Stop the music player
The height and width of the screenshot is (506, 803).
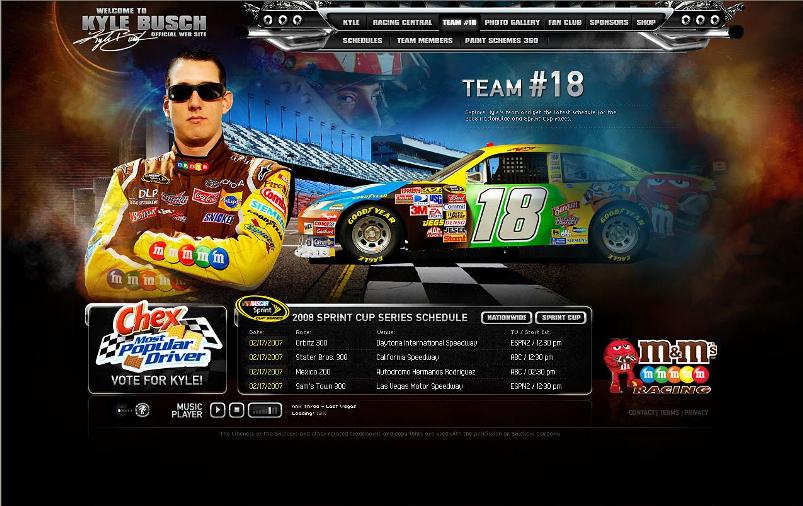[x=236, y=410]
